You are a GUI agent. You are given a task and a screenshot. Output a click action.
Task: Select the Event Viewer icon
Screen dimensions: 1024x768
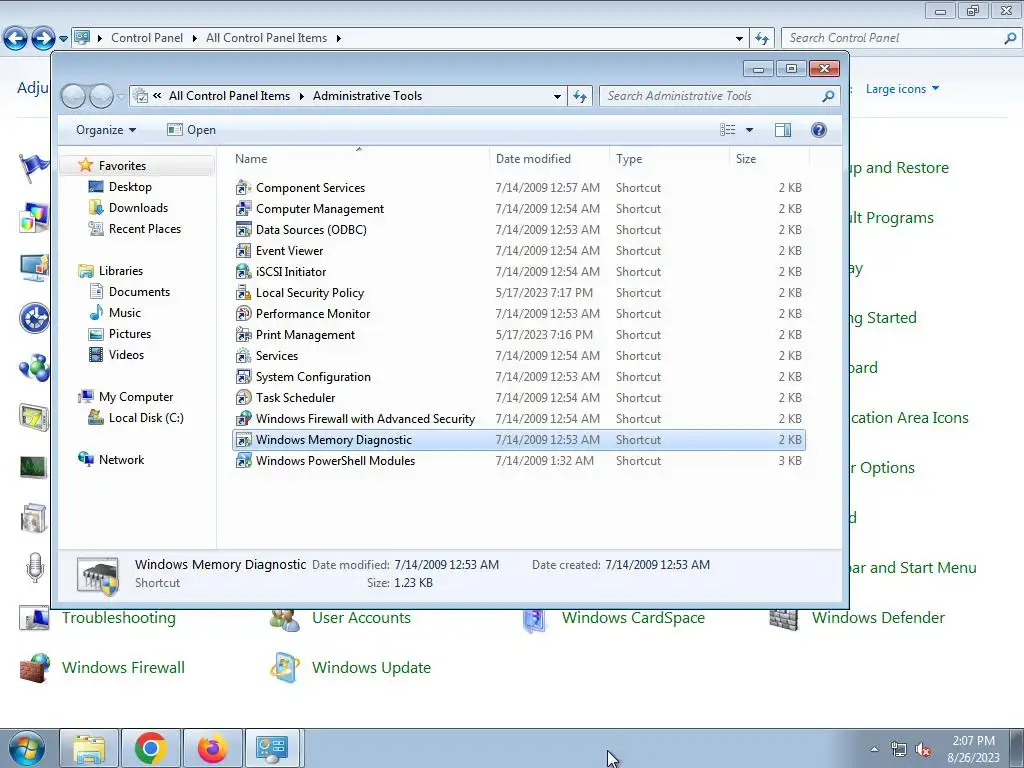(x=244, y=251)
